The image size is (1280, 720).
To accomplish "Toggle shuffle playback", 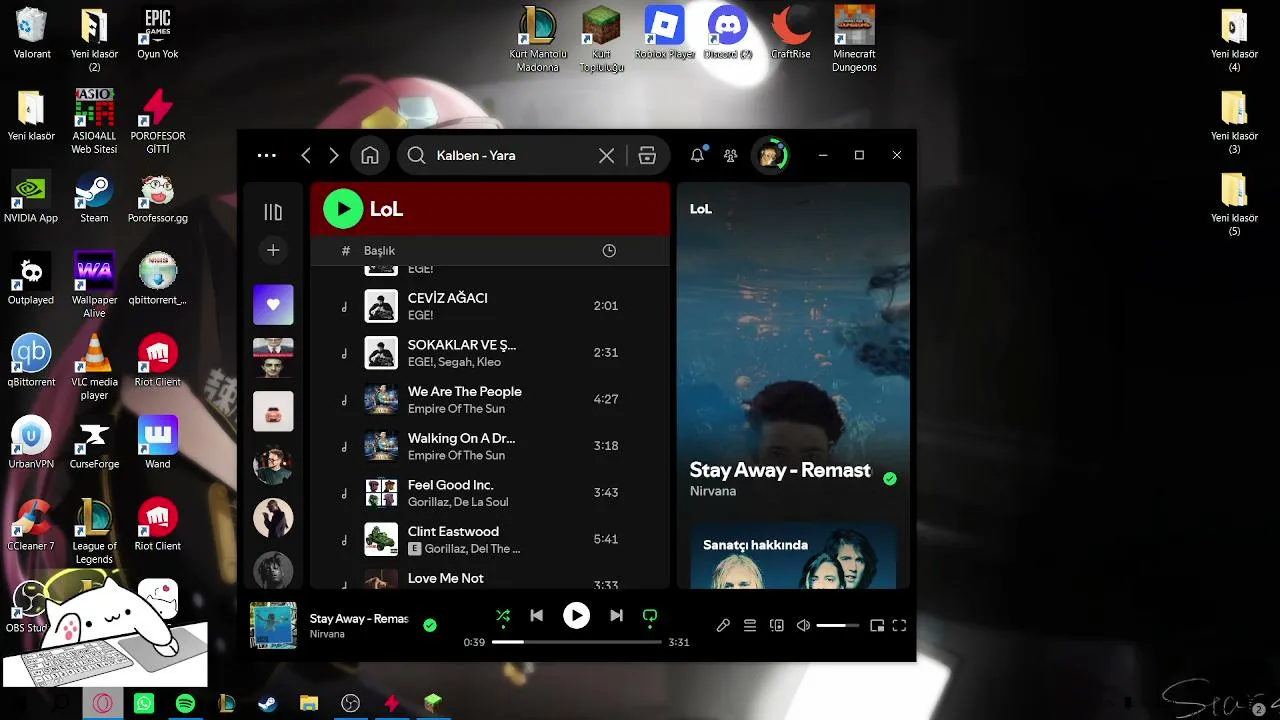I will click(x=503, y=616).
